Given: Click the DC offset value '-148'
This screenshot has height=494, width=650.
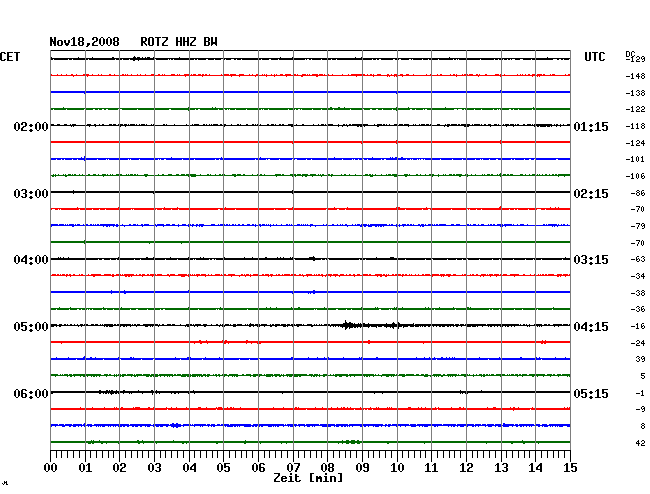Looking at the screenshot, I should pos(635,76).
